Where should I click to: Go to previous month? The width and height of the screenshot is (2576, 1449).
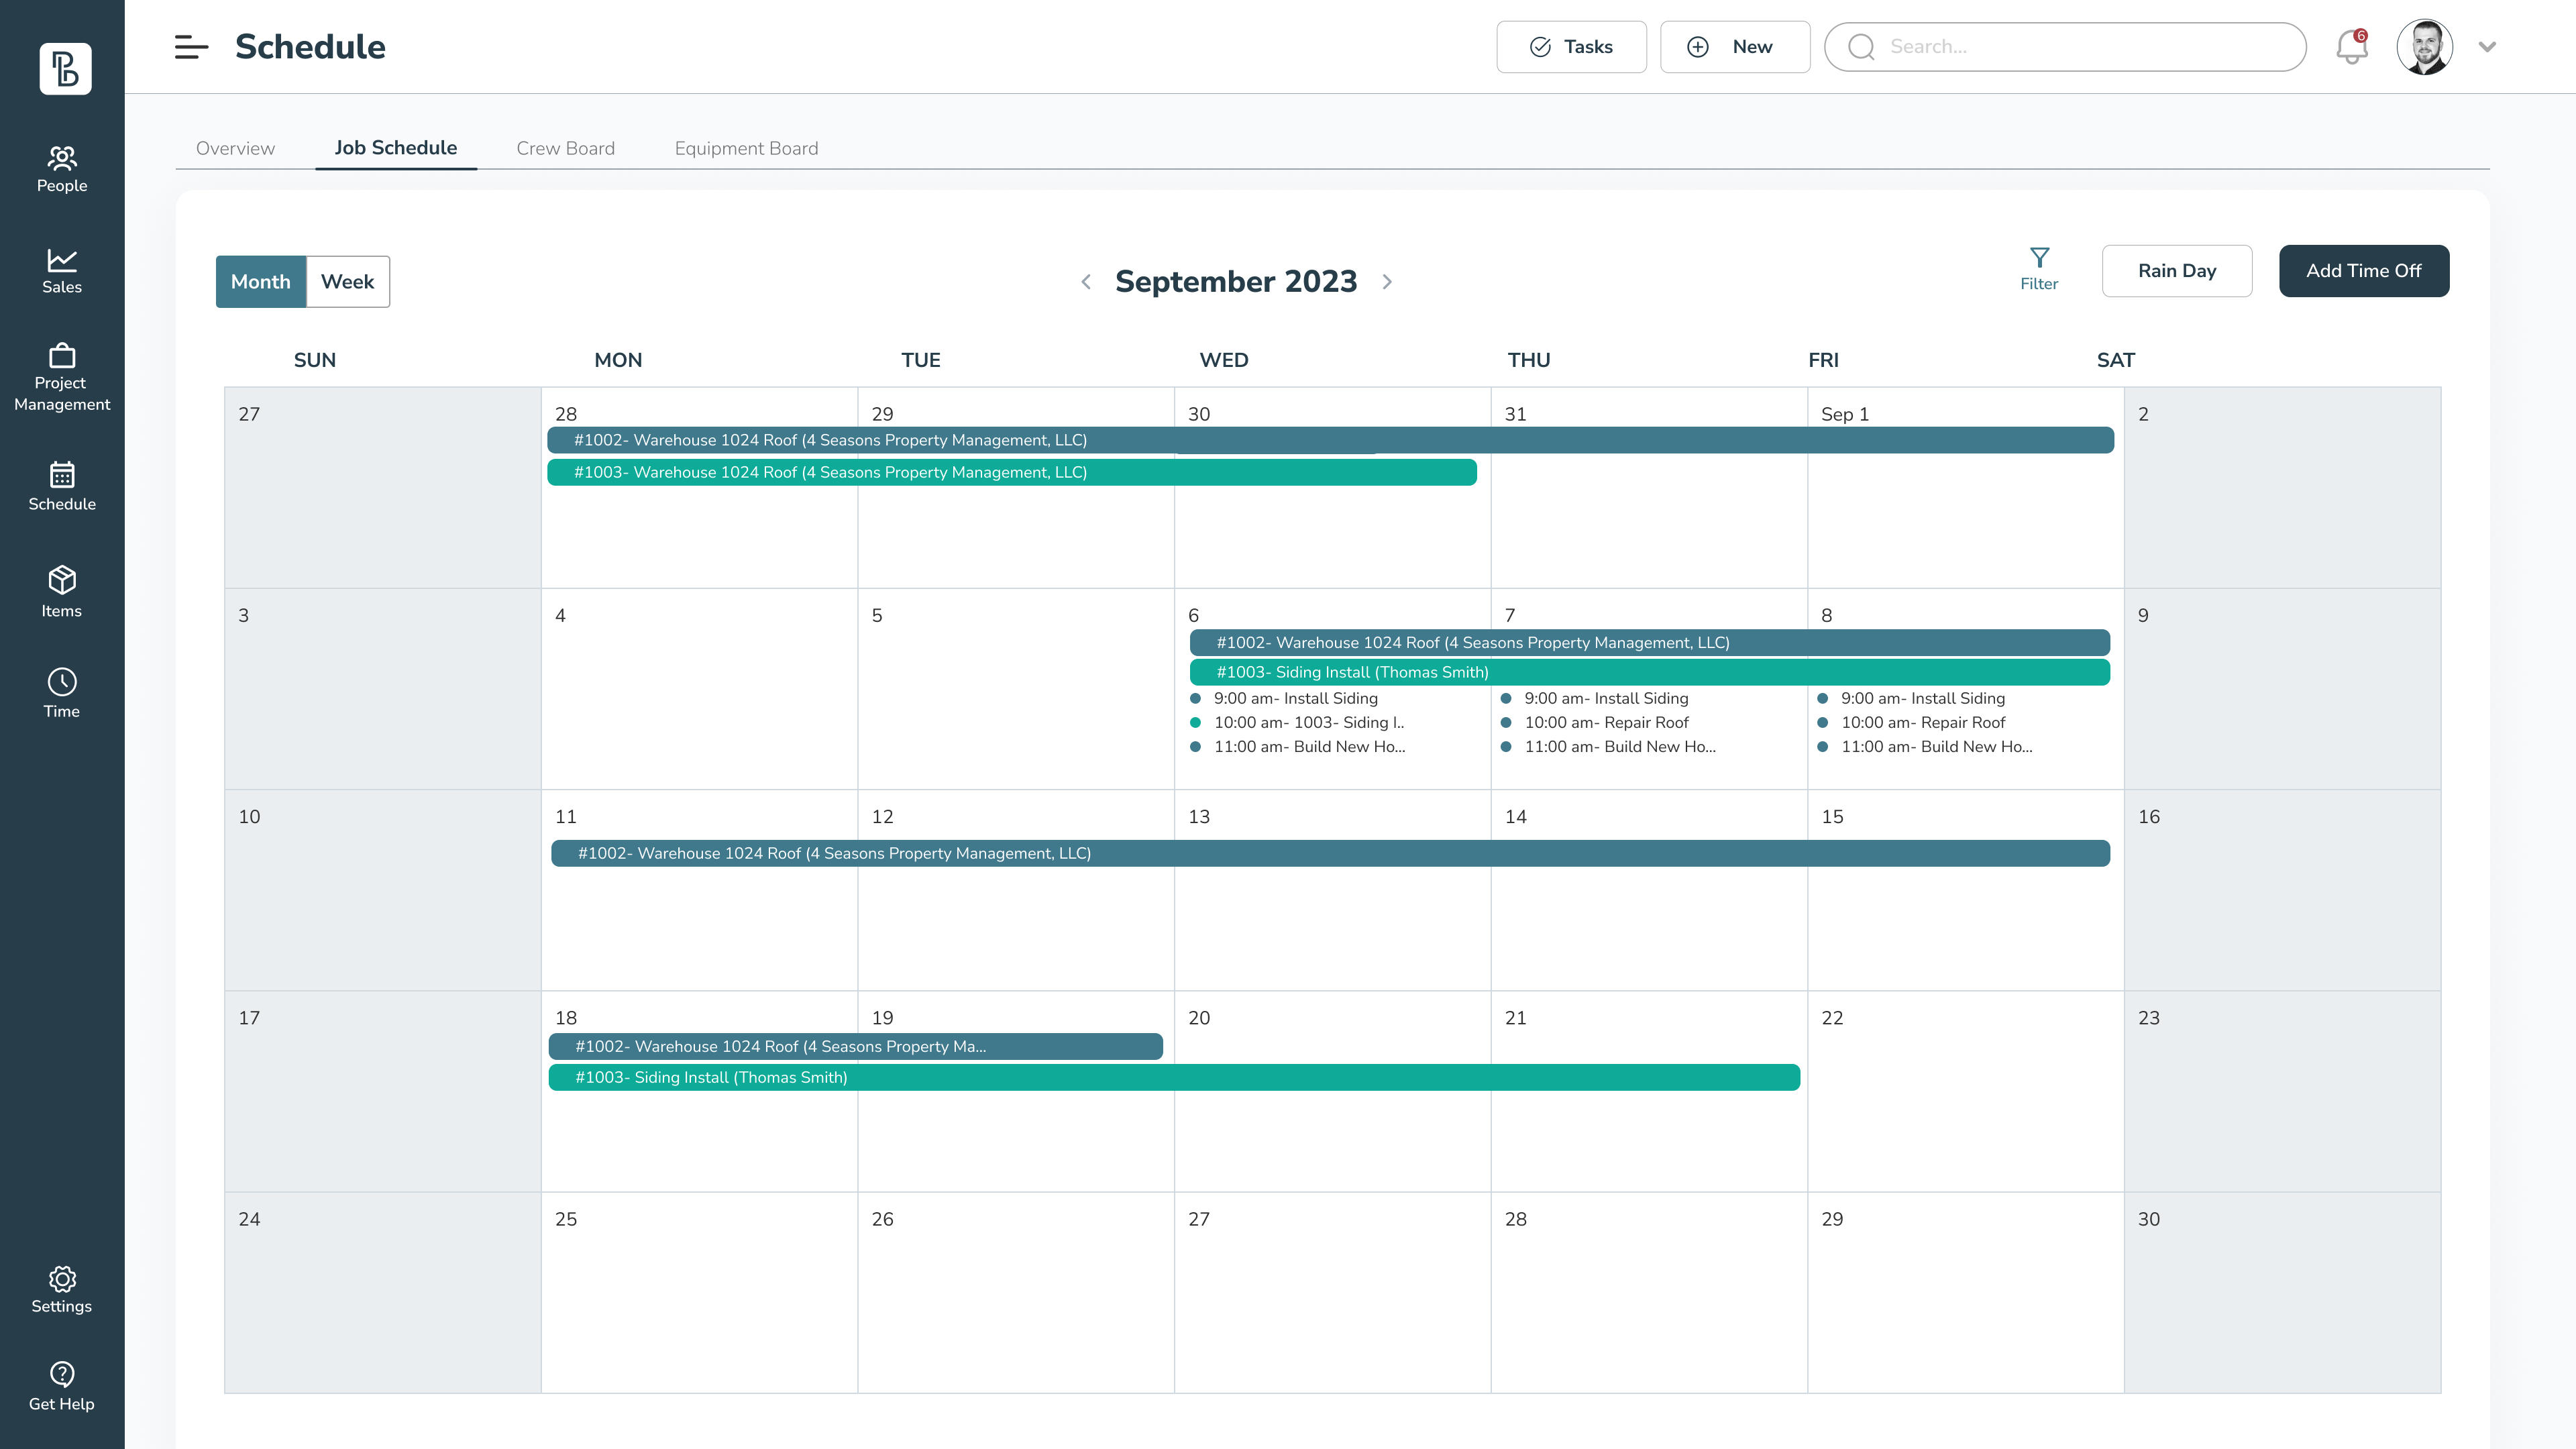(x=1086, y=282)
